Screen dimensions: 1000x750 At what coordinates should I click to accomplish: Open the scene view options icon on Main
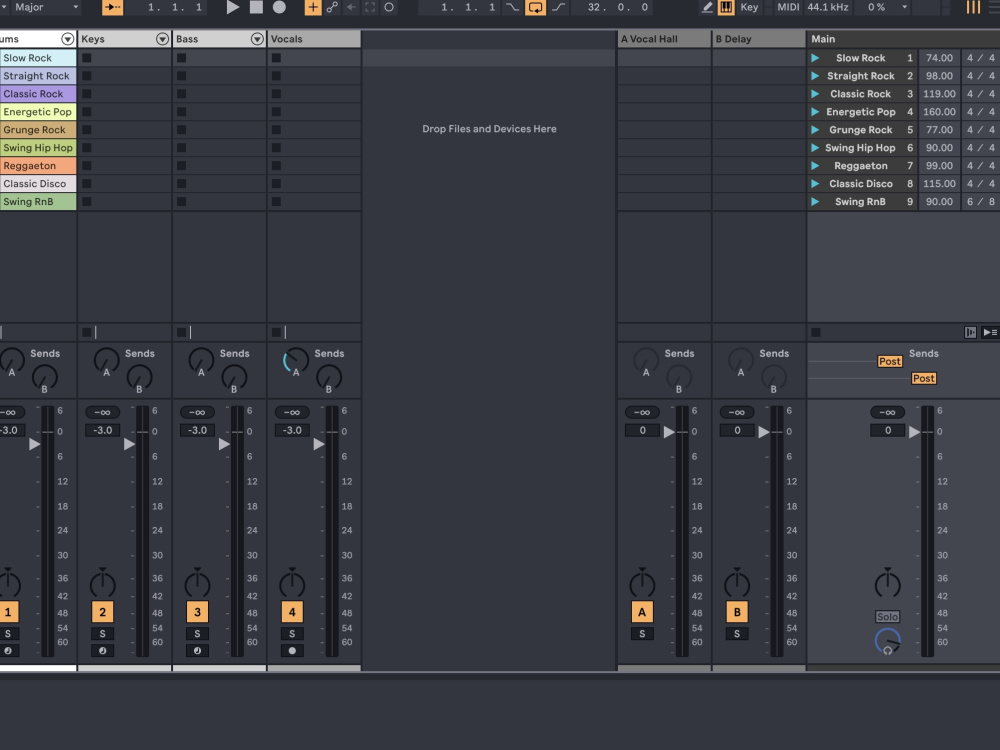[x=990, y=332]
